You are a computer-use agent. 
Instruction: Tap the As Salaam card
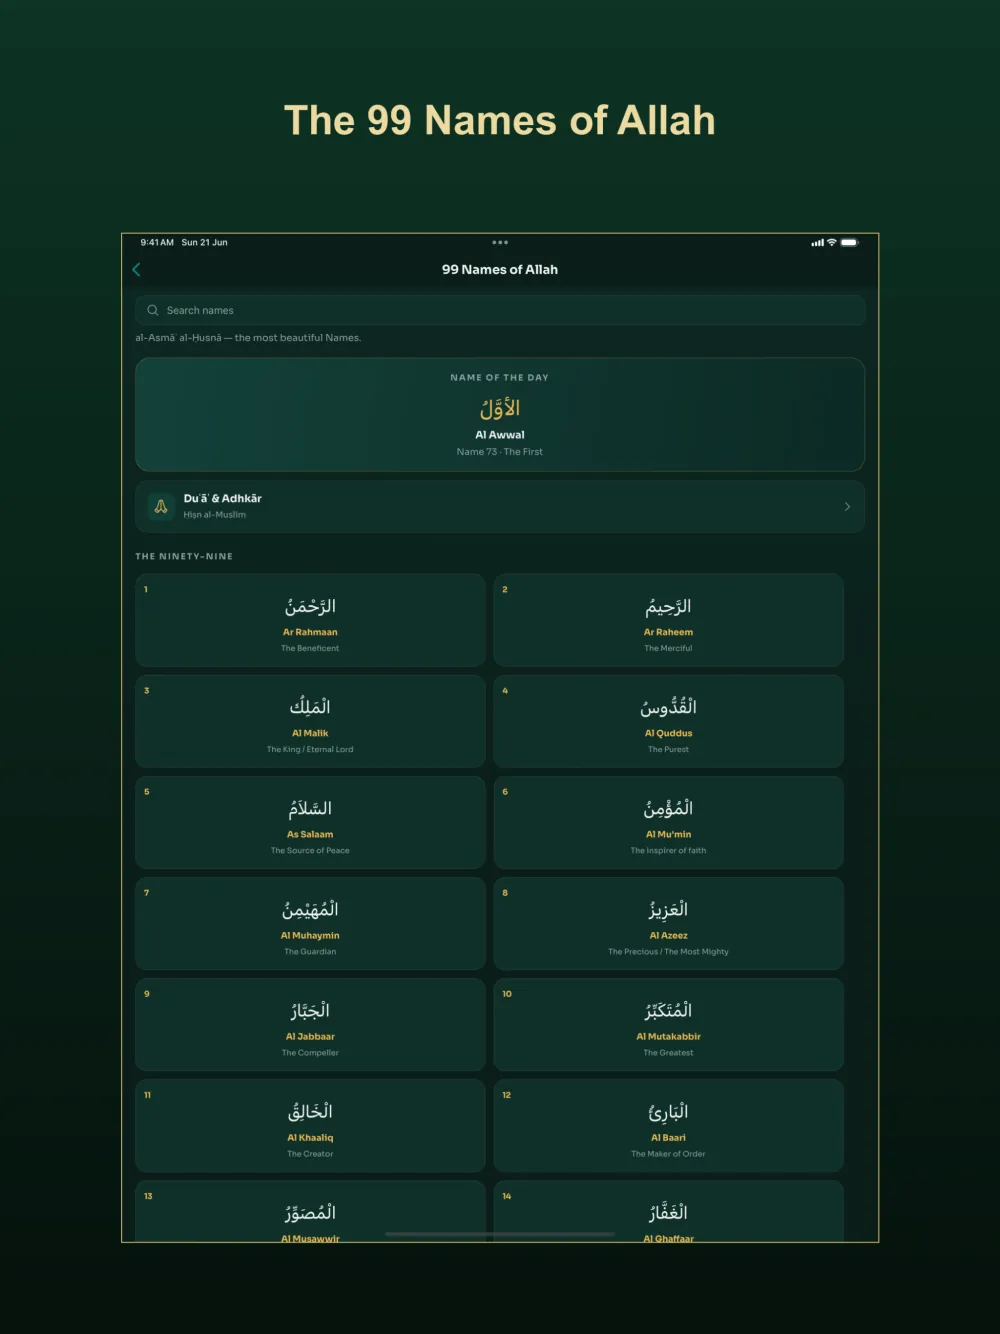[310, 822]
